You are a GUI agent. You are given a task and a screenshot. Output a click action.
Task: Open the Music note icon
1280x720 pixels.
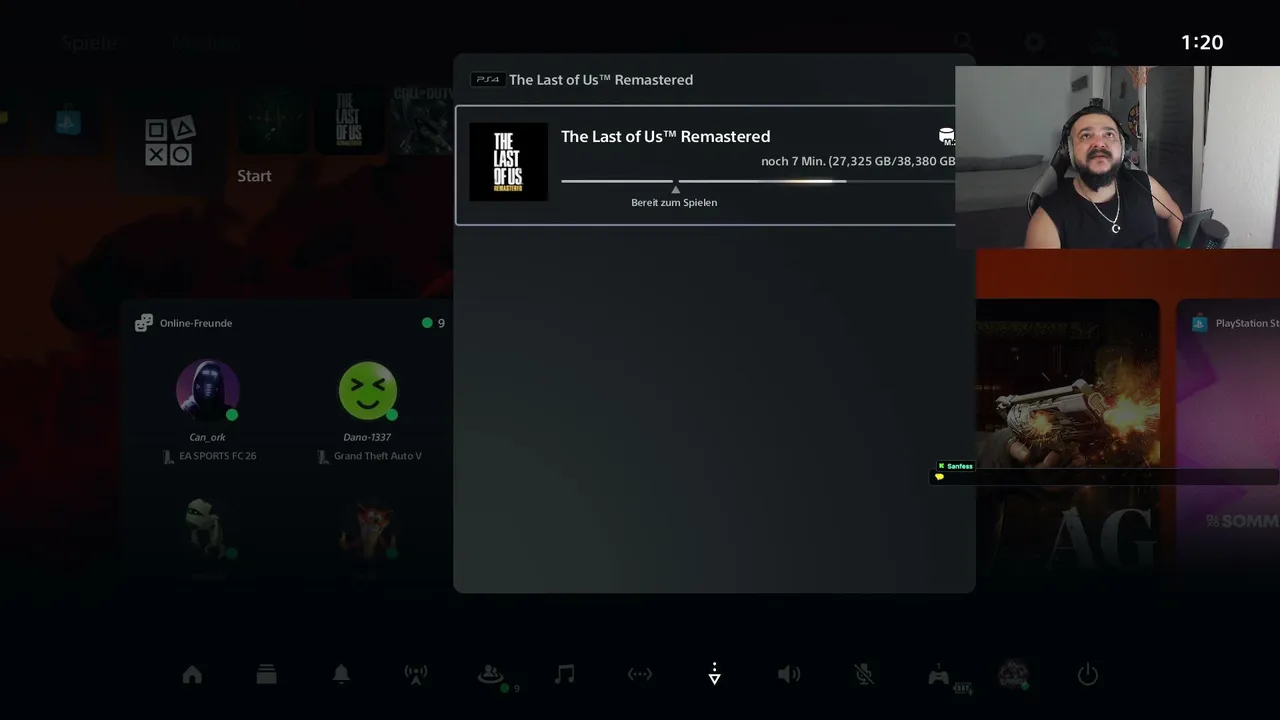[x=565, y=675]
